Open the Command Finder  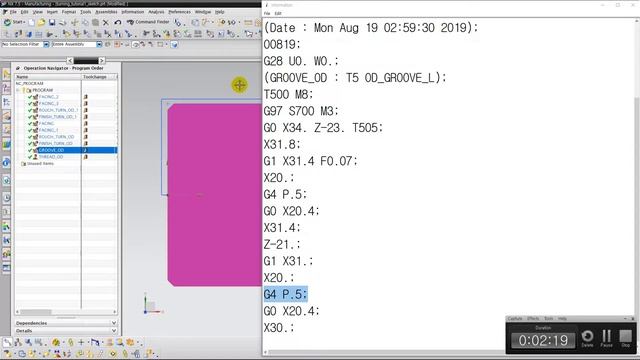tap(148, 22)
